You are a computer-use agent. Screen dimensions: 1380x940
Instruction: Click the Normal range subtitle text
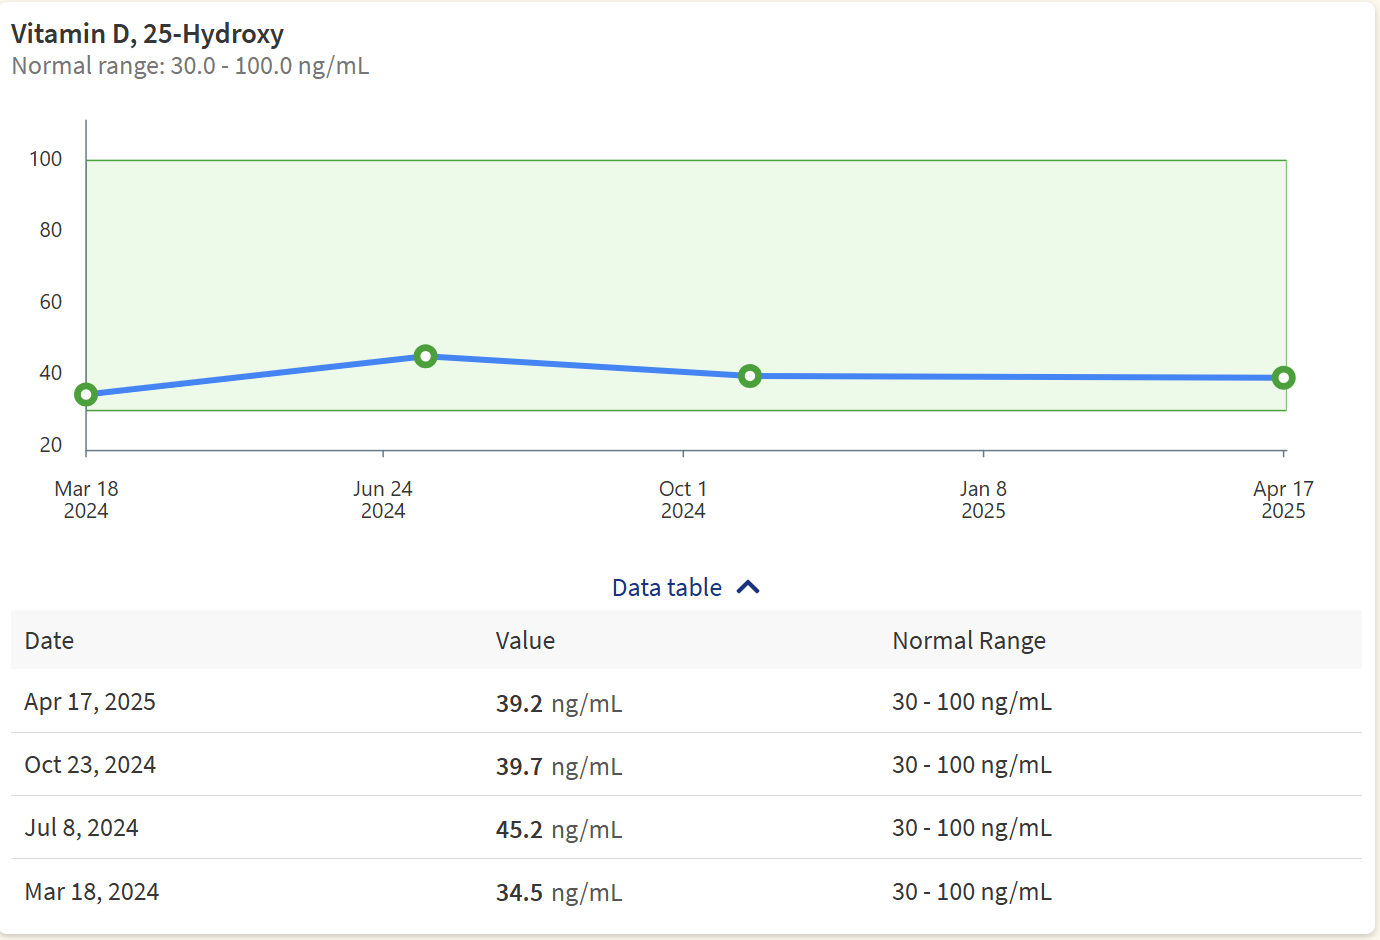[x=190, y=67]
